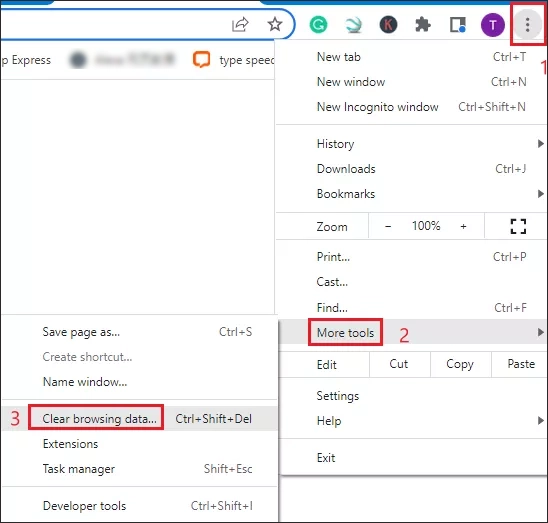Viewport: 548px width, 523px height.
Task: Open the Extensions puzzle piece icon
Action: 423,25
